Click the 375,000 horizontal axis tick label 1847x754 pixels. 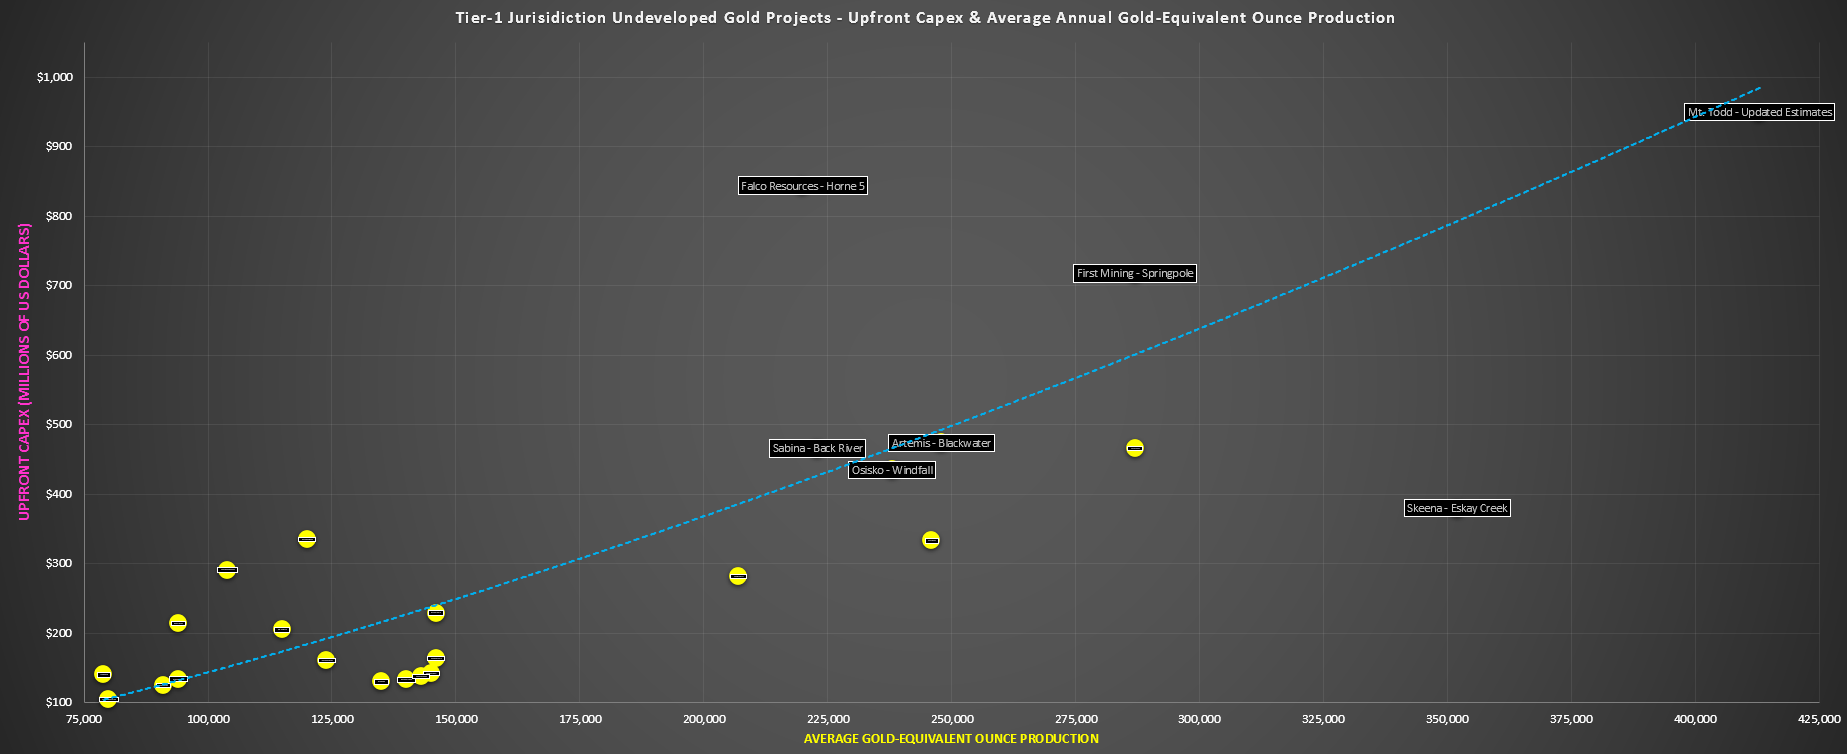[x=1572, y=719]
